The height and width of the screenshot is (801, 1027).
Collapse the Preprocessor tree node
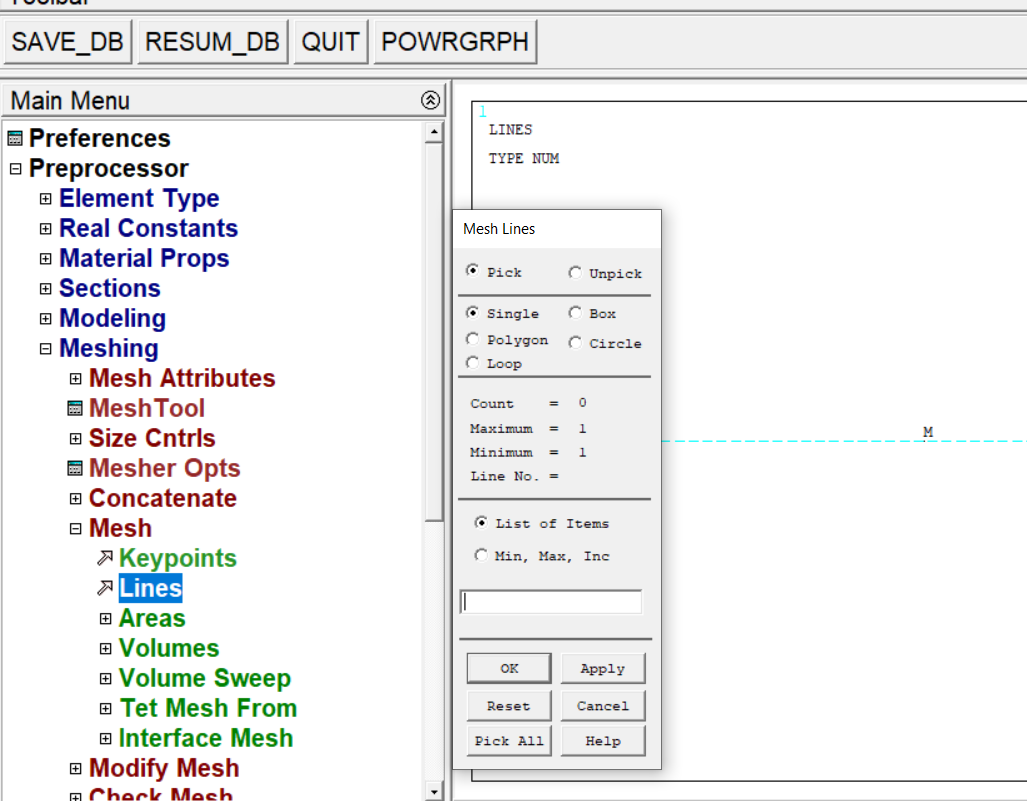(x=16, y=169)
